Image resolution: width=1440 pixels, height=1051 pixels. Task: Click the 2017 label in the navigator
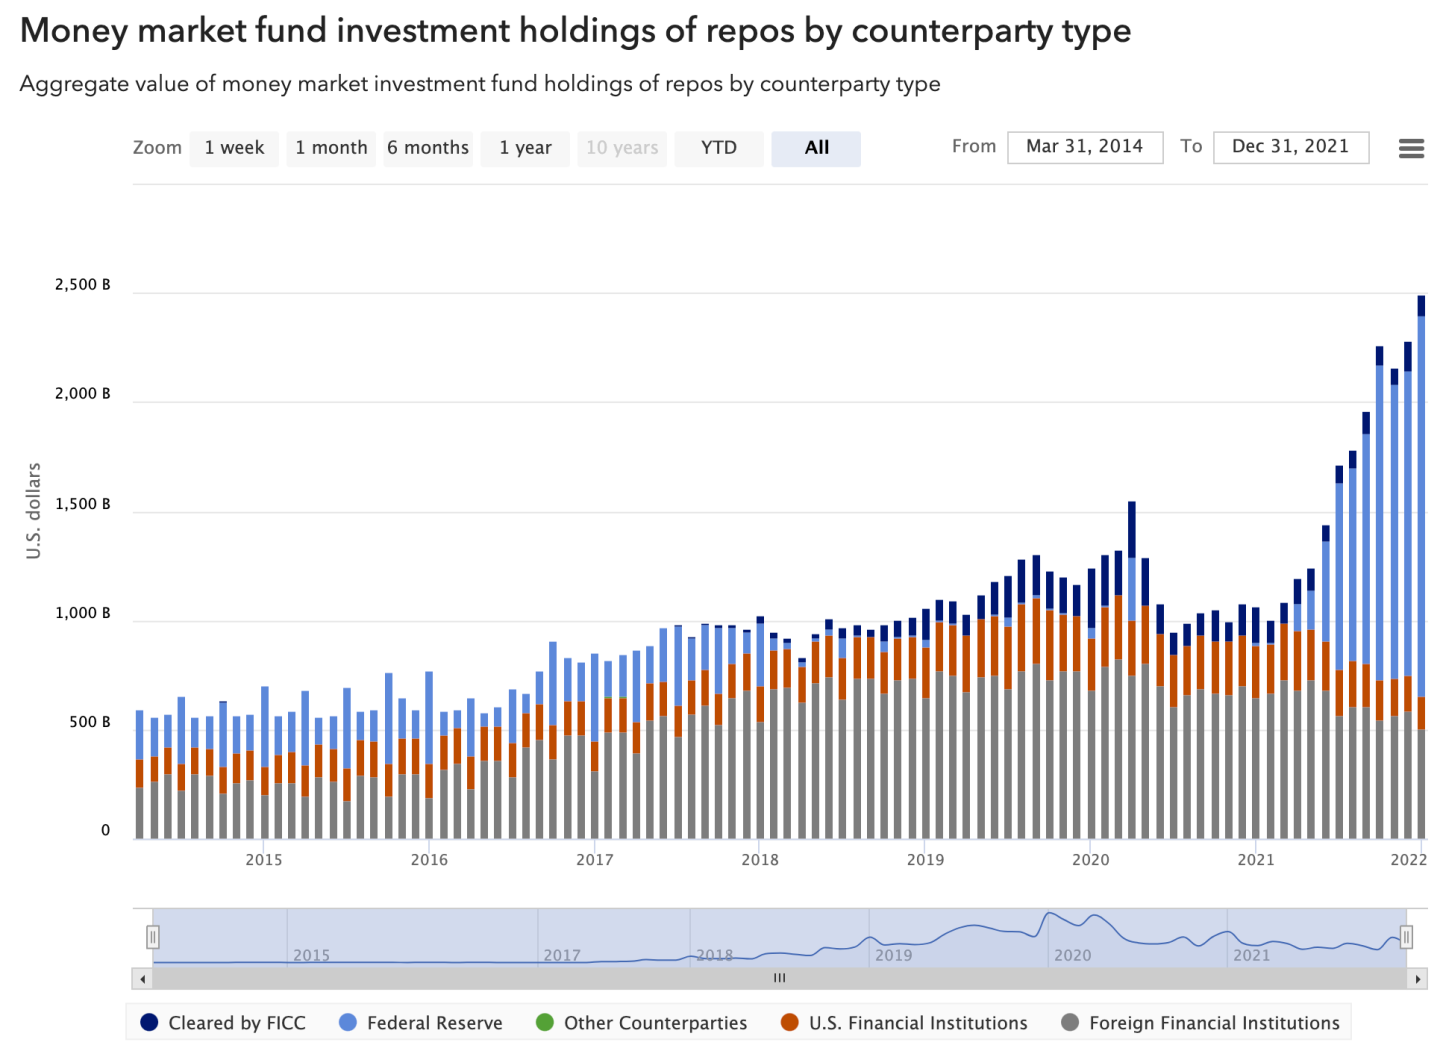tap(562, 955)
